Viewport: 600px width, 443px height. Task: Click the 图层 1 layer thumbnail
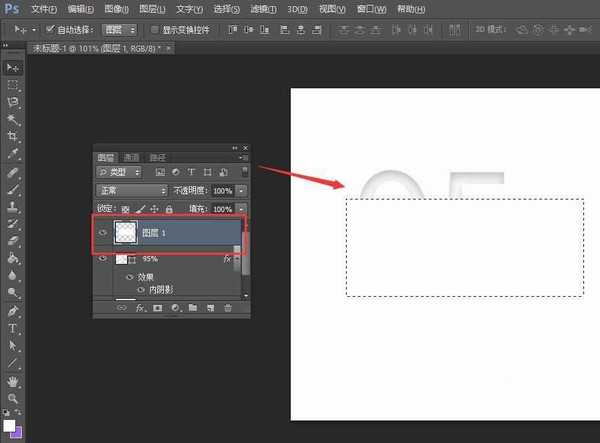click(x=127, y=232)
